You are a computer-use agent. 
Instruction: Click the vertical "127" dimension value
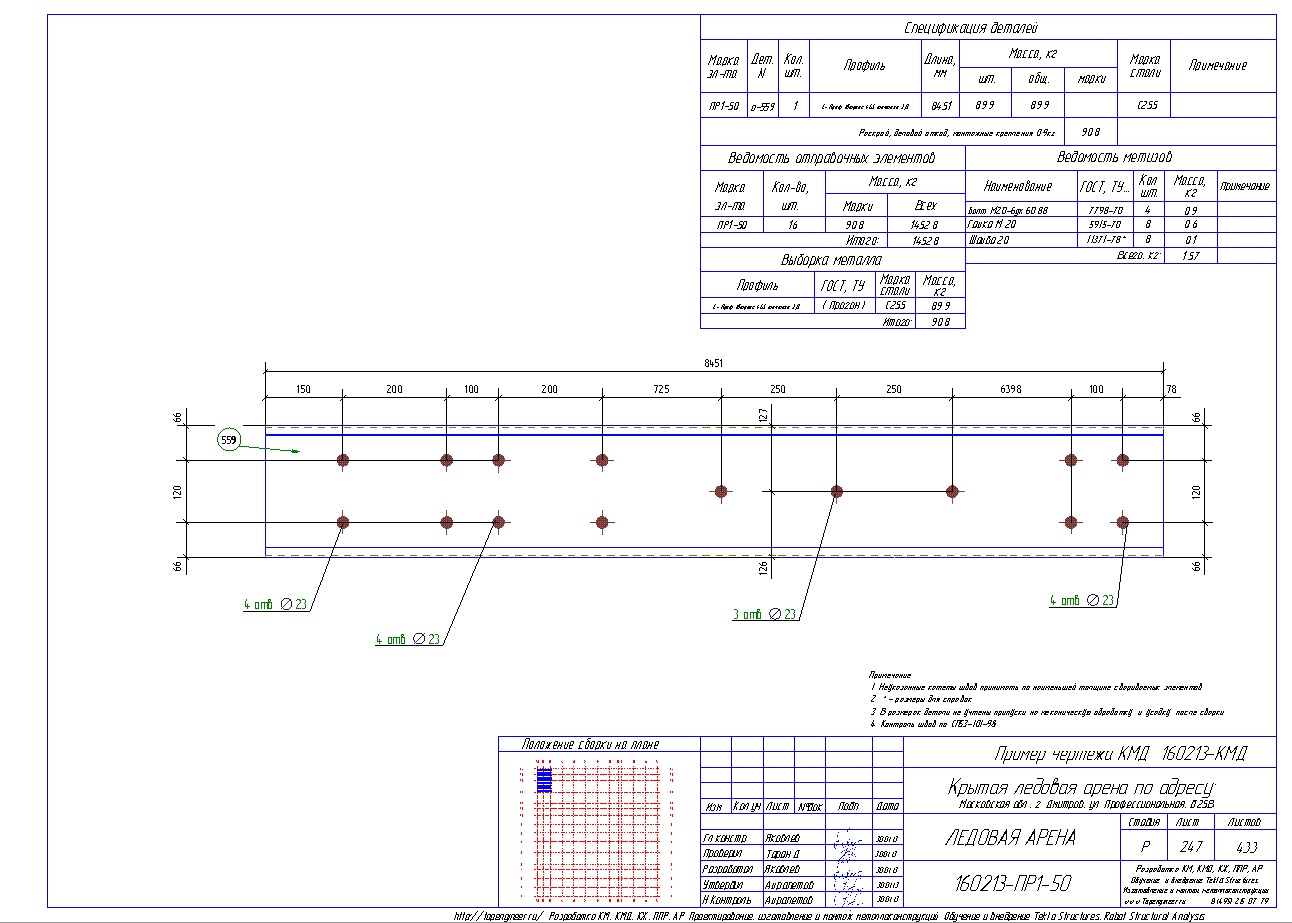tap(762, 415)
